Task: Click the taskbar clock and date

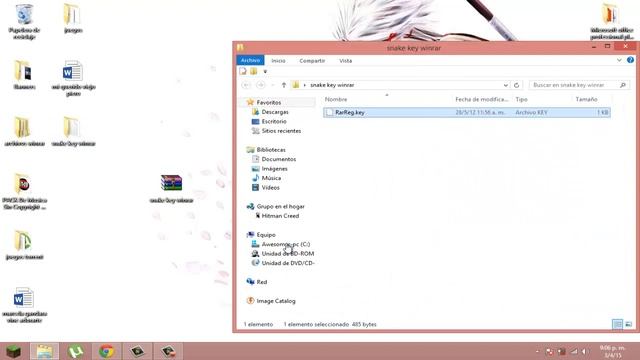Action: coord(612,351)
